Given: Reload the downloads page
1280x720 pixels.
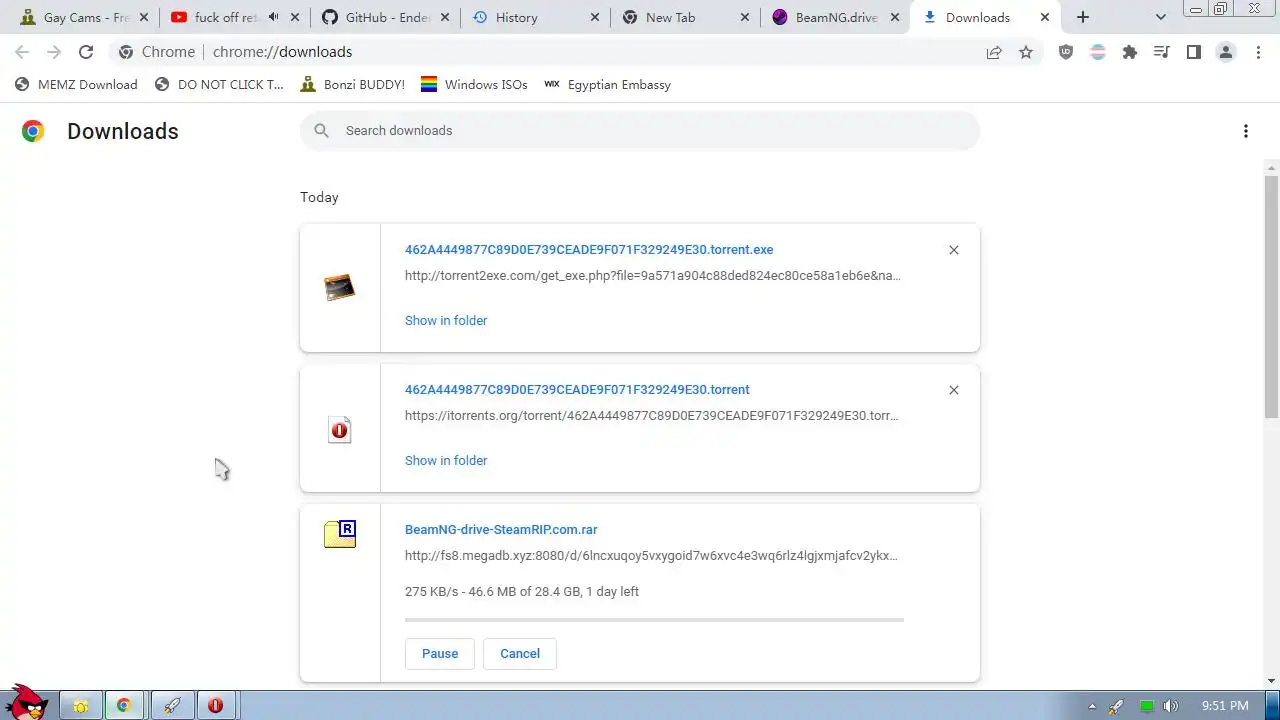Looking at the screenshot, I should (x=86, y=52).
